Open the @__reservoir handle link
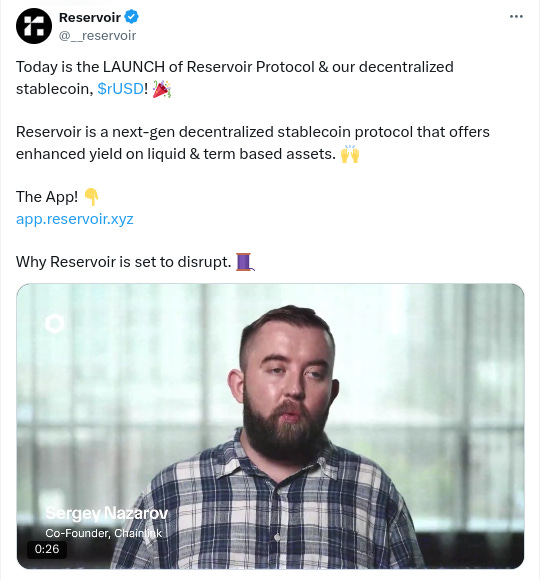Image resolution: width=543 pixels, height=580 pixels. (x=98, y=36)
